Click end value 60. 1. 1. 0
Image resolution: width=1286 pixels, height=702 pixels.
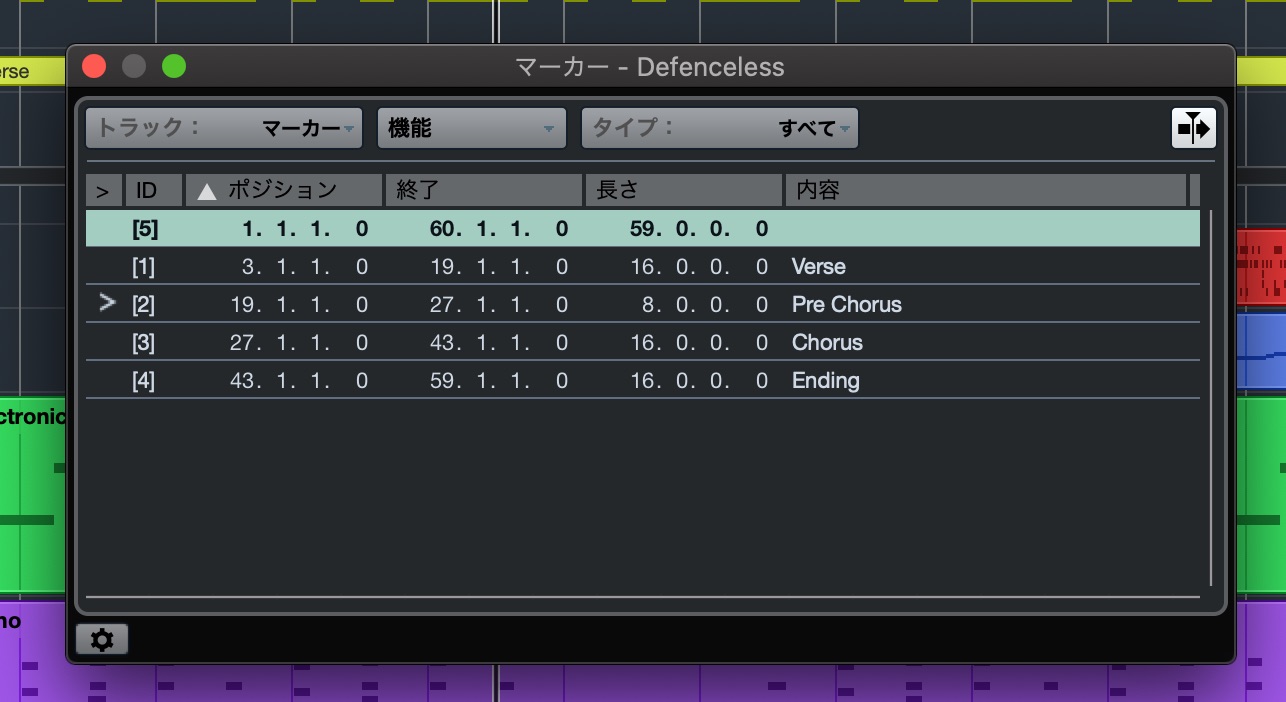pos(499,229)
